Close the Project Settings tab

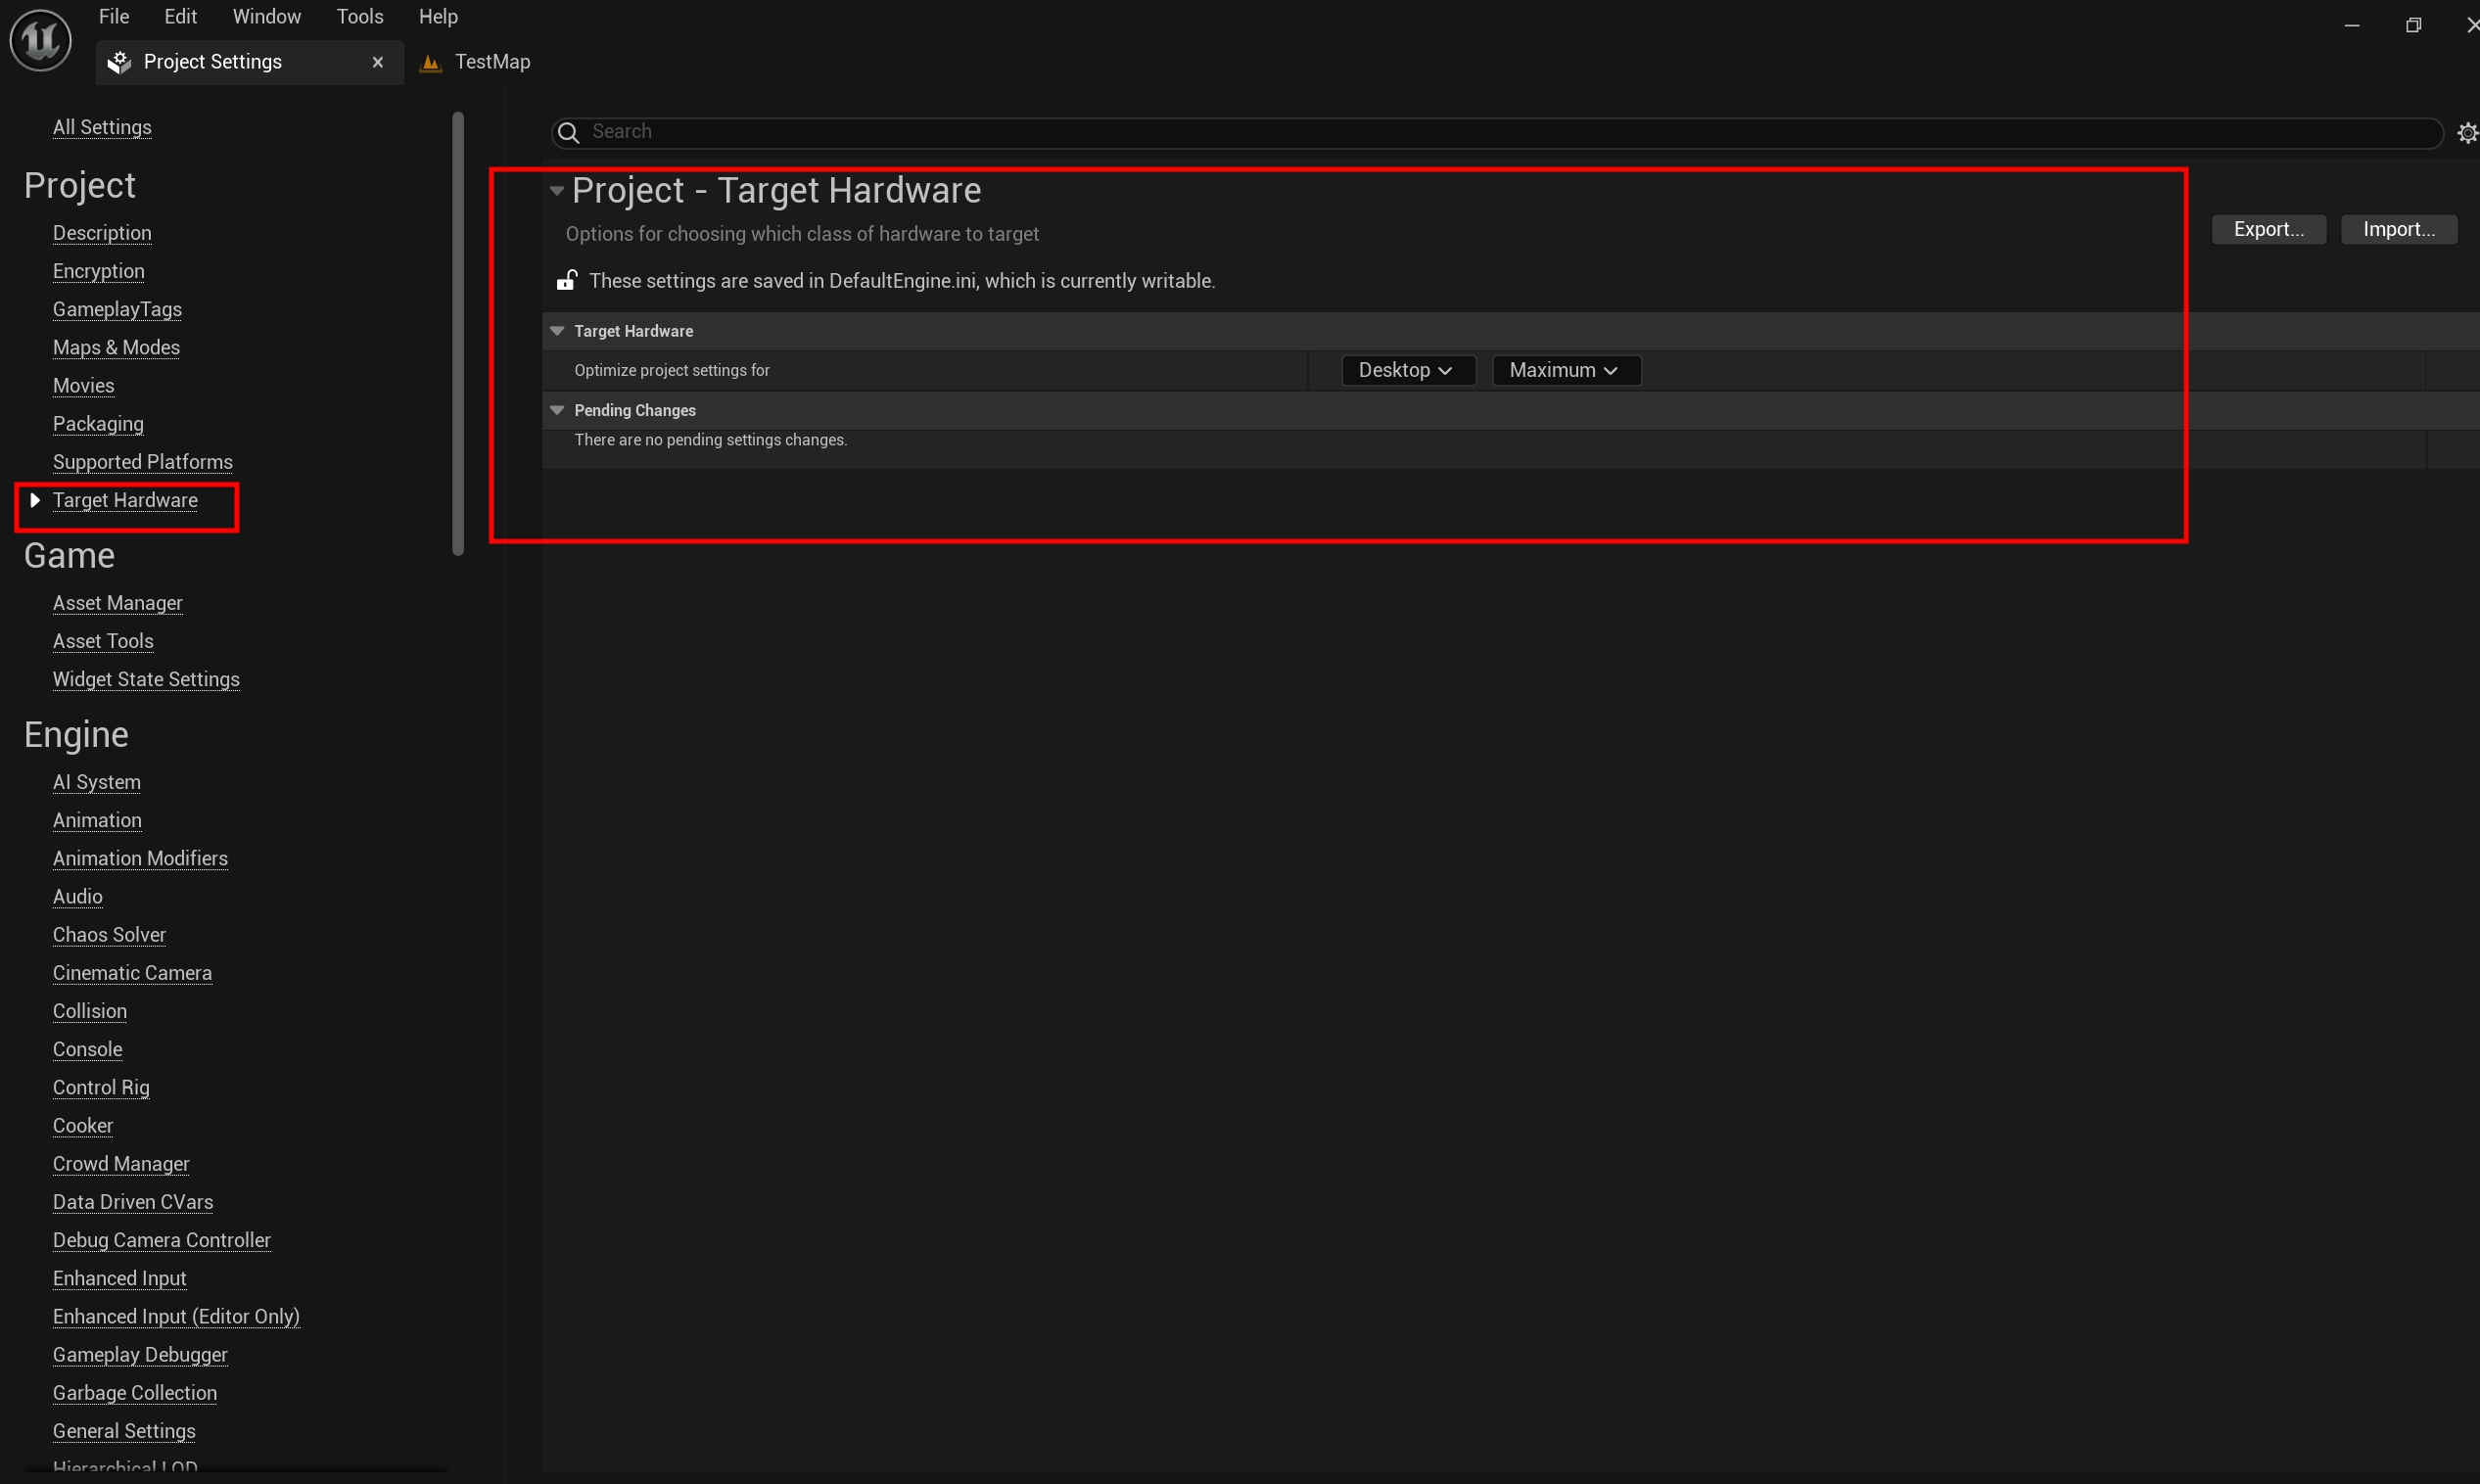coord(378,62)
